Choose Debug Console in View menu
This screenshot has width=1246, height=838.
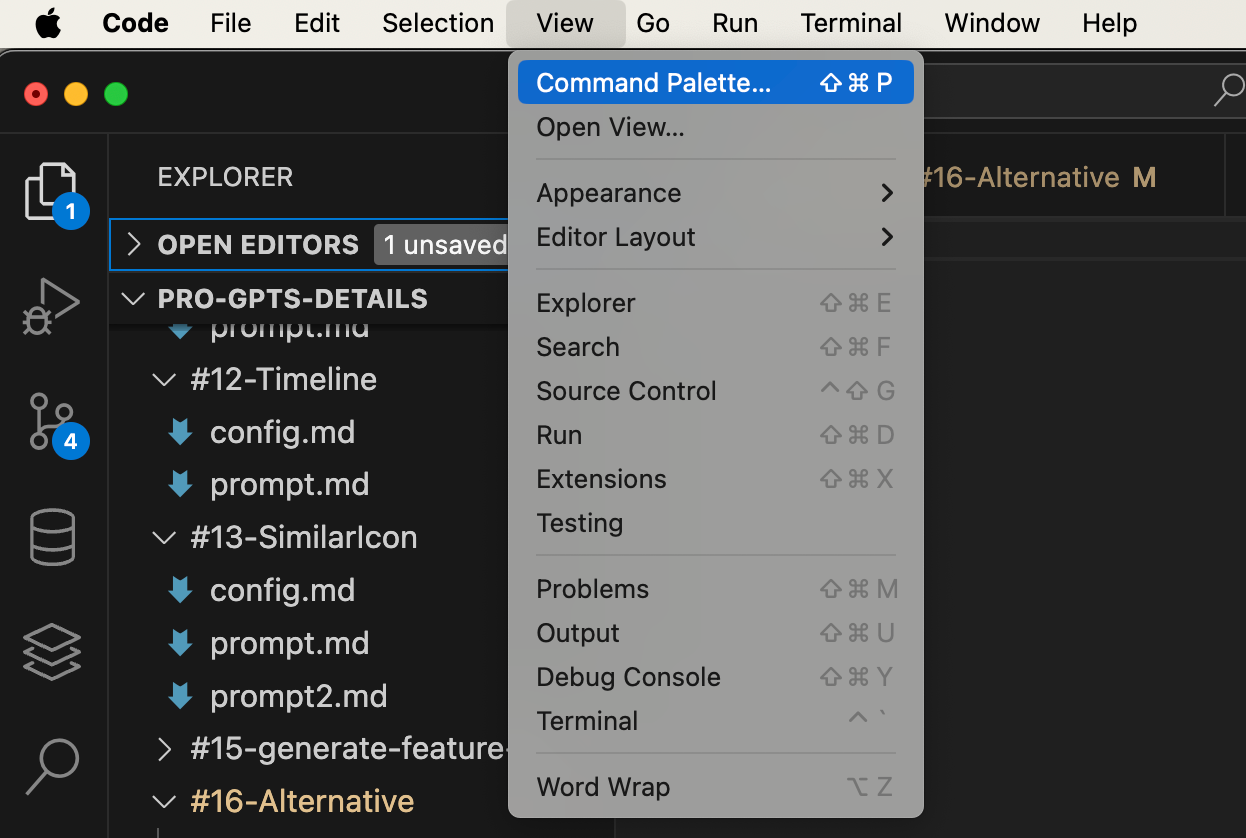coord(628,677)
